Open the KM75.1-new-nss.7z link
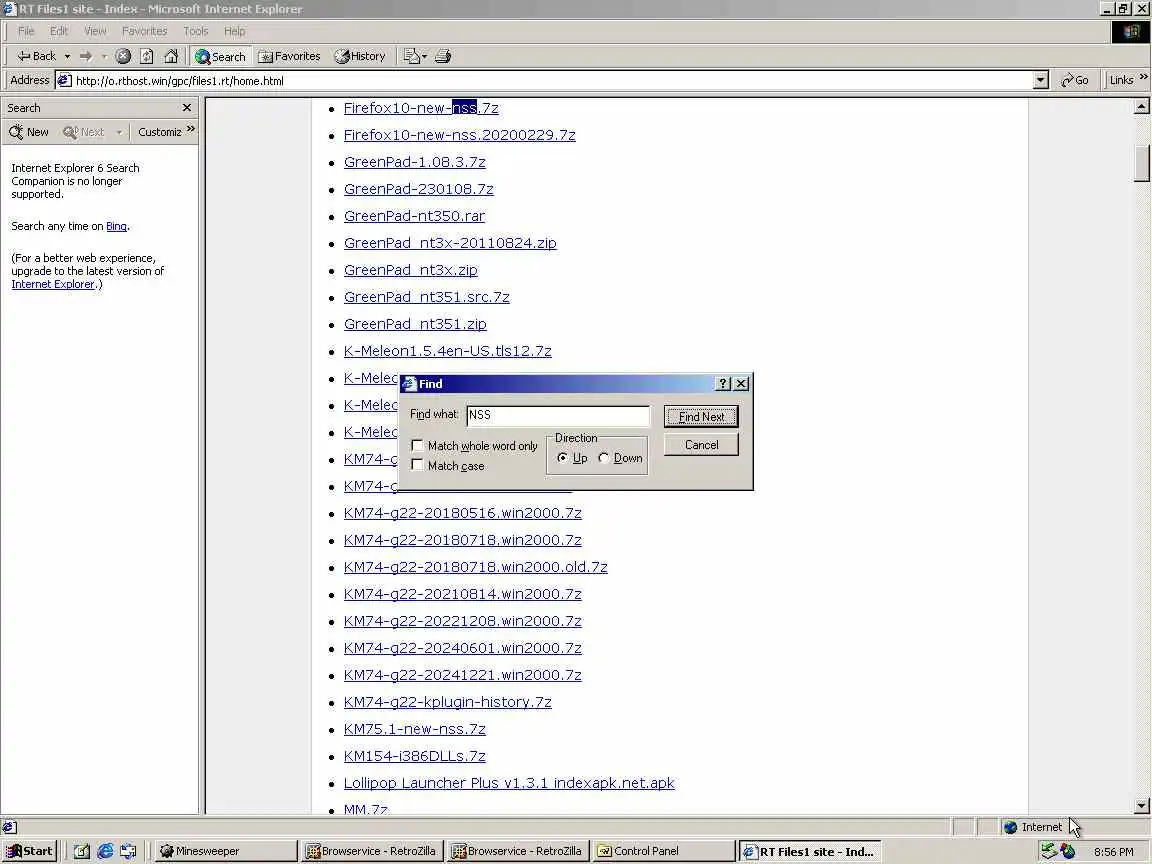 pyautogui.click(x=414, y=729)
